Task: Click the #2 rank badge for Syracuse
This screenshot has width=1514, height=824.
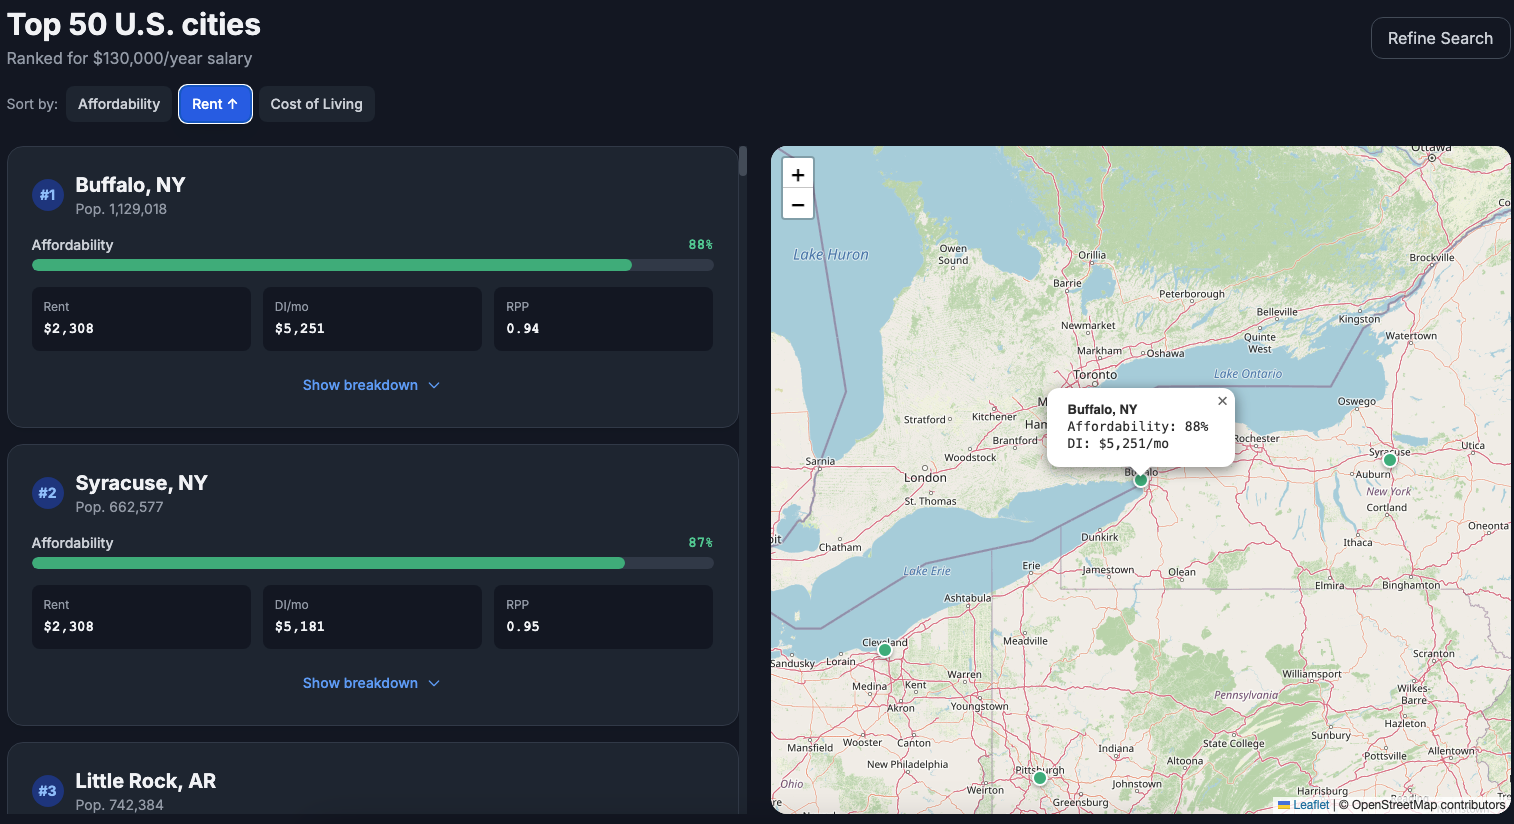Action: (x=47, y=493)
